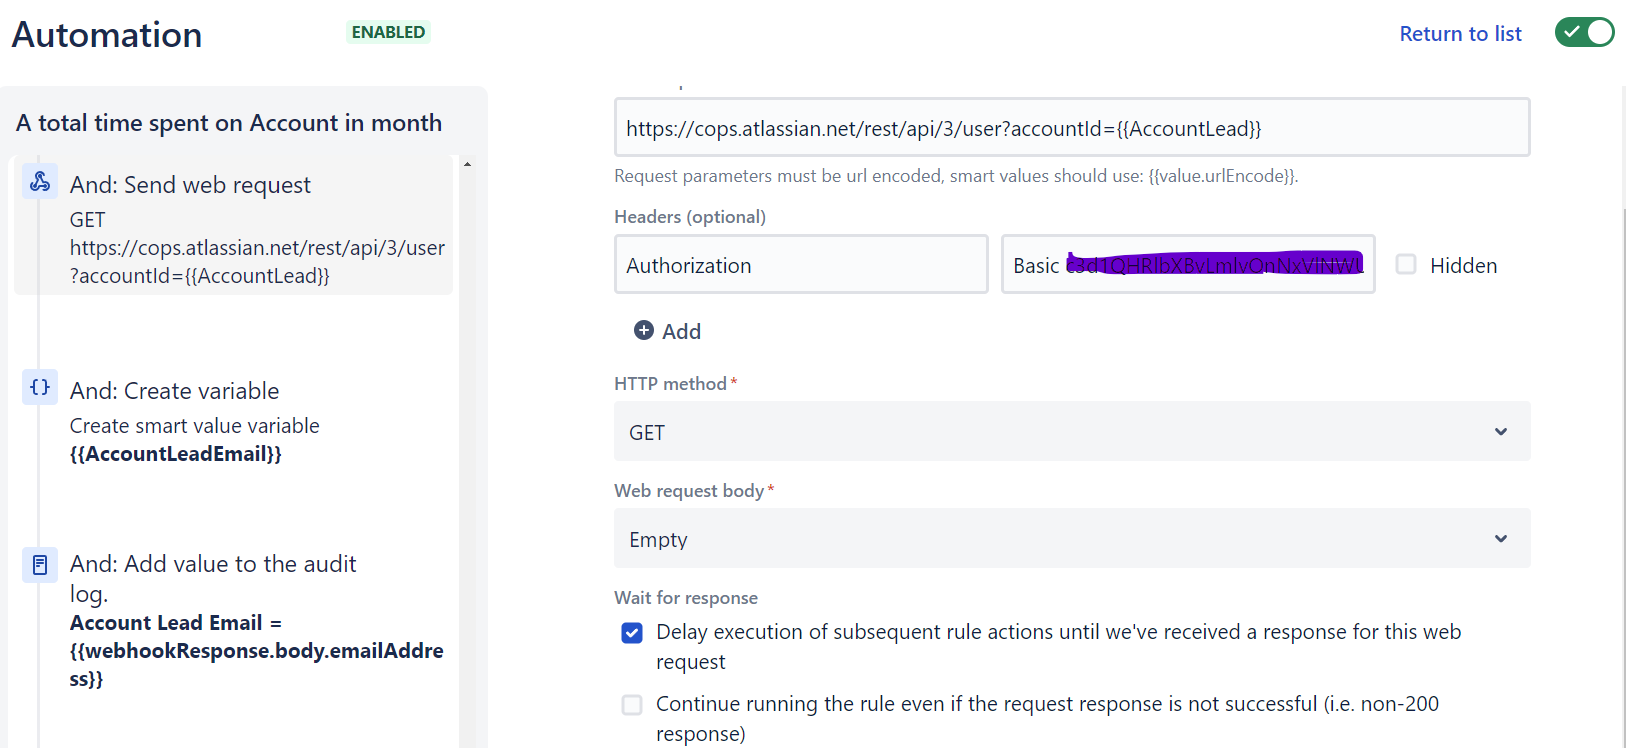Edit the Authorization header name field
1626x748 pixels.
tap(800, 265)
